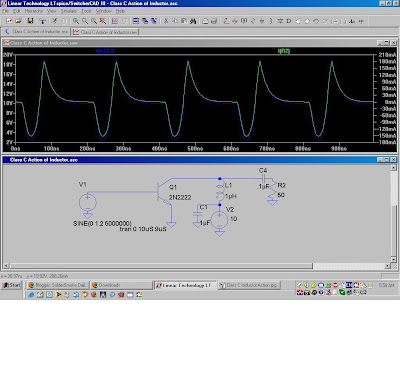Switch to the Class C Action of Inductor.asc tab

(x=37, y=32)
